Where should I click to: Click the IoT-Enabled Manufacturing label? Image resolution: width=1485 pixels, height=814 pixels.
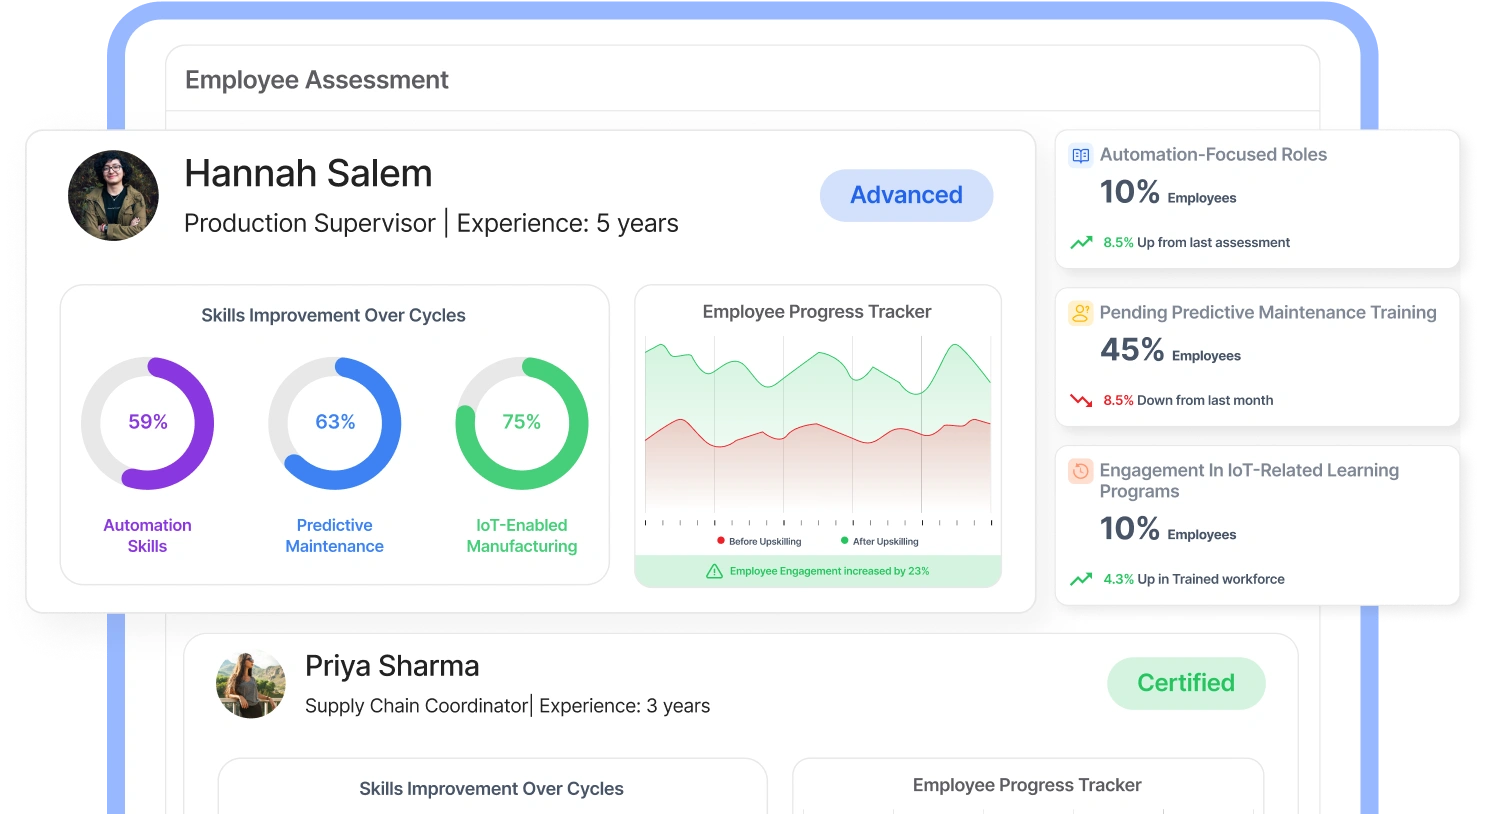tap(522, 536)
